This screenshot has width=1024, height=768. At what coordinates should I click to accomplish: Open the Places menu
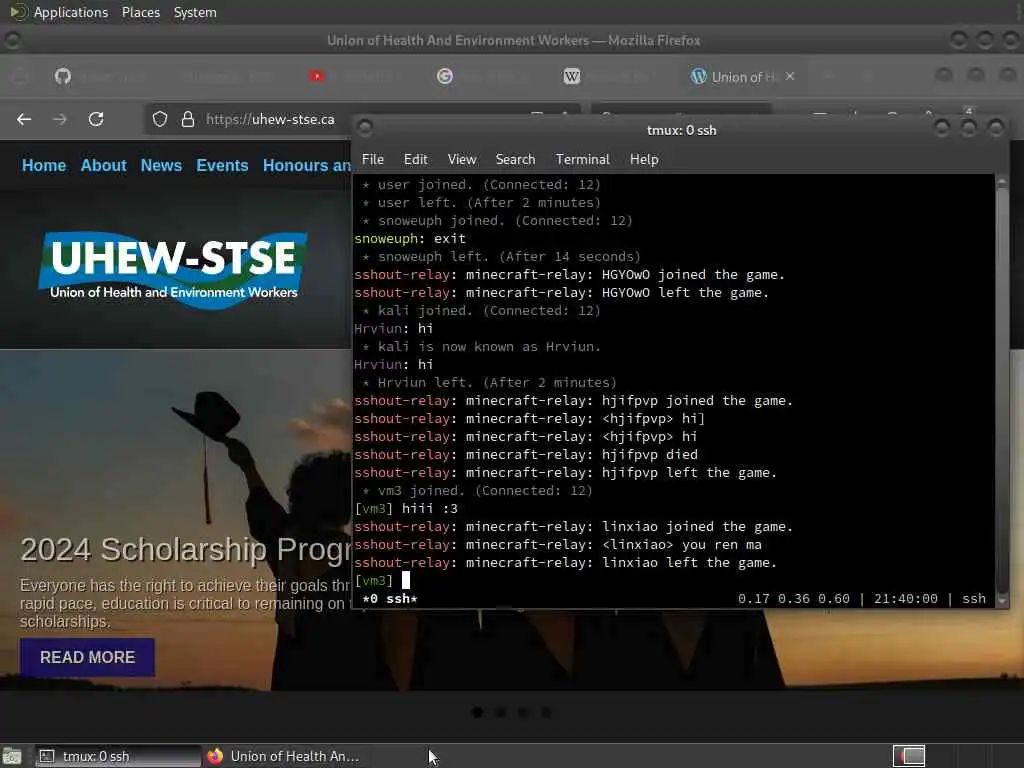(x=140, y=12)
